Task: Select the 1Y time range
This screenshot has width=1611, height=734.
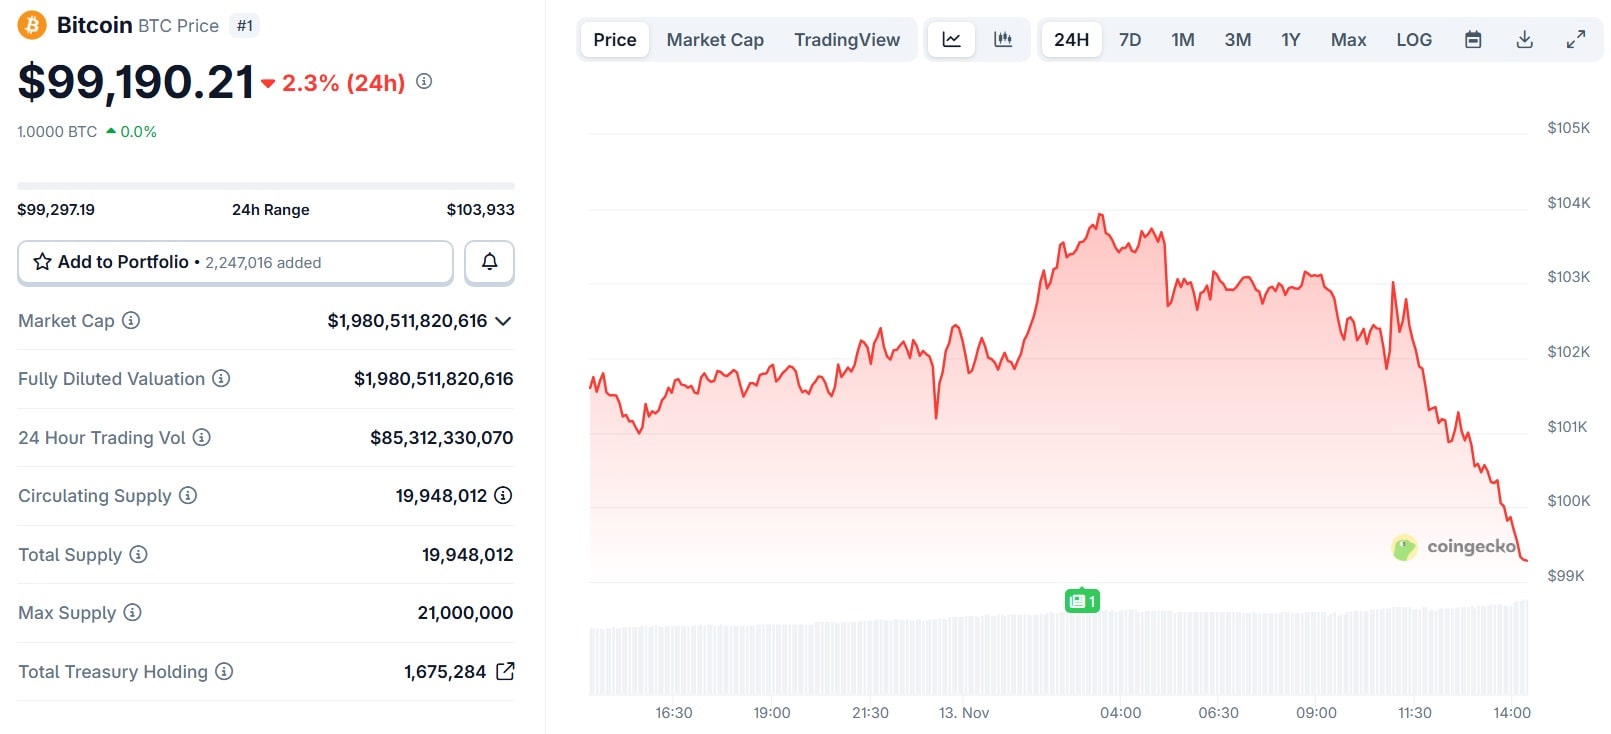Action: click(x=1291, y=40)
